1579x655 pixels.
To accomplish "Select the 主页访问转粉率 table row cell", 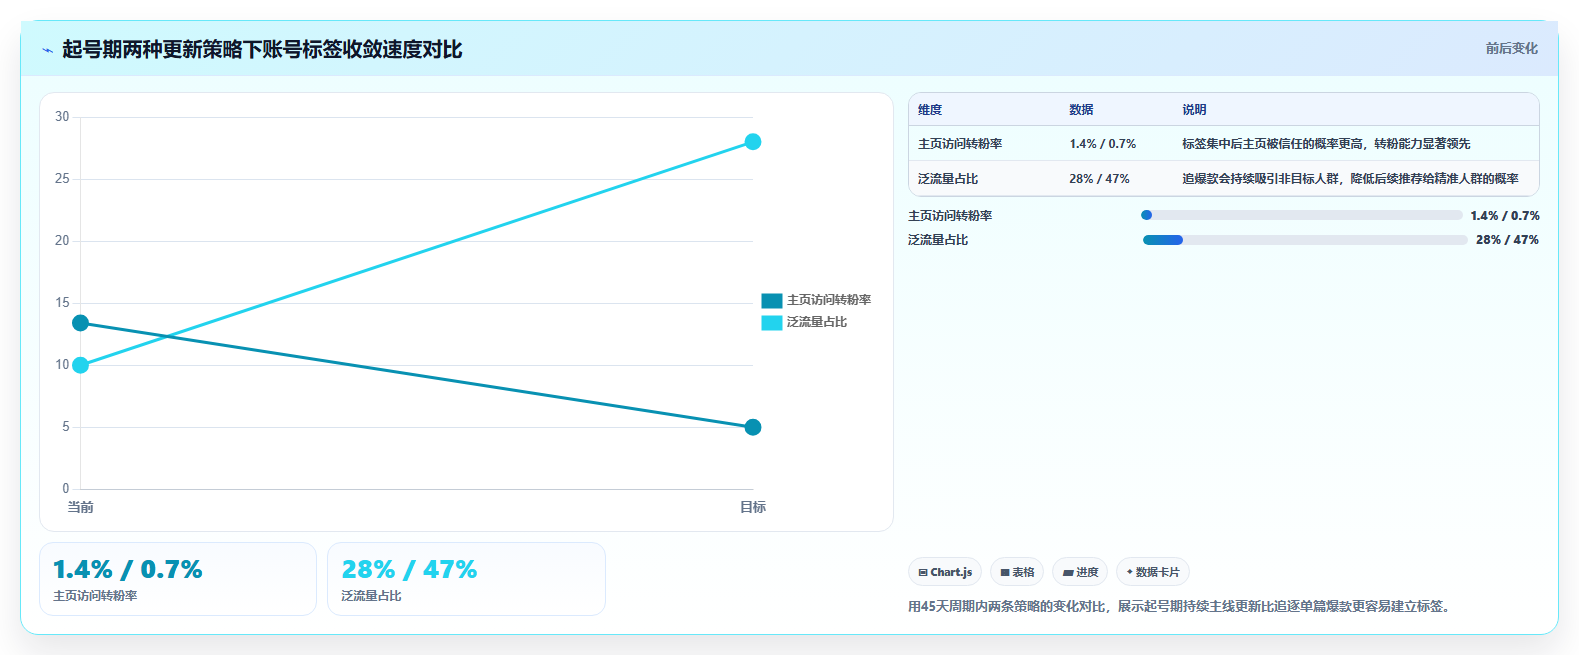I will 960,144.
